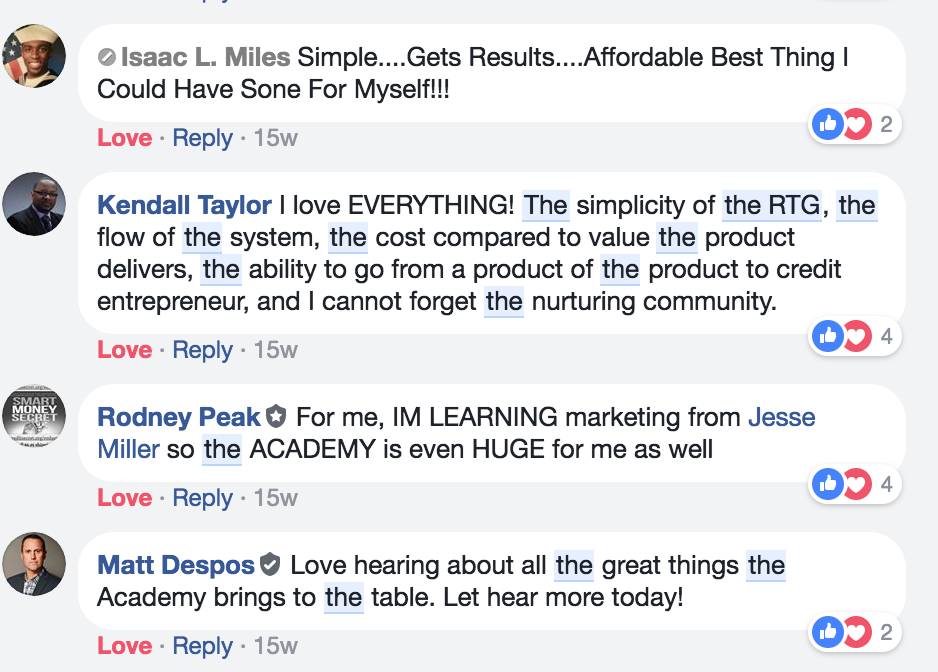Toggle Love on Rodney Peak's comment

124,497
